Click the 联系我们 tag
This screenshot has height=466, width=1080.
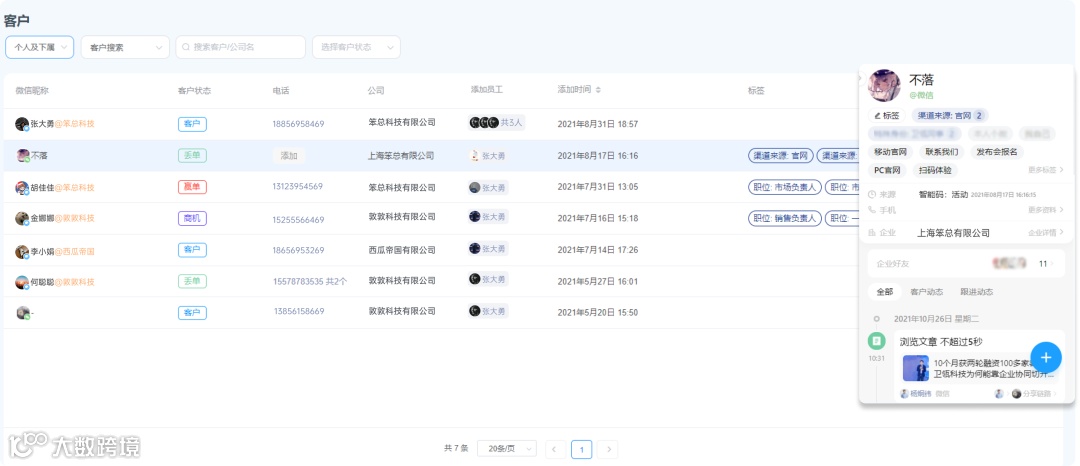coord(942,151)
